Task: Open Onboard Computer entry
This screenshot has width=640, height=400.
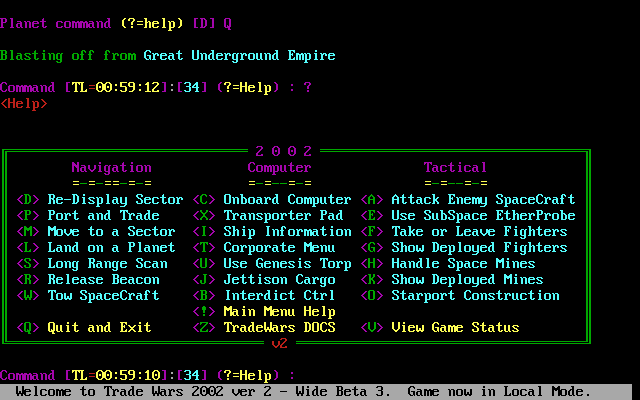Action: point(272,200)
